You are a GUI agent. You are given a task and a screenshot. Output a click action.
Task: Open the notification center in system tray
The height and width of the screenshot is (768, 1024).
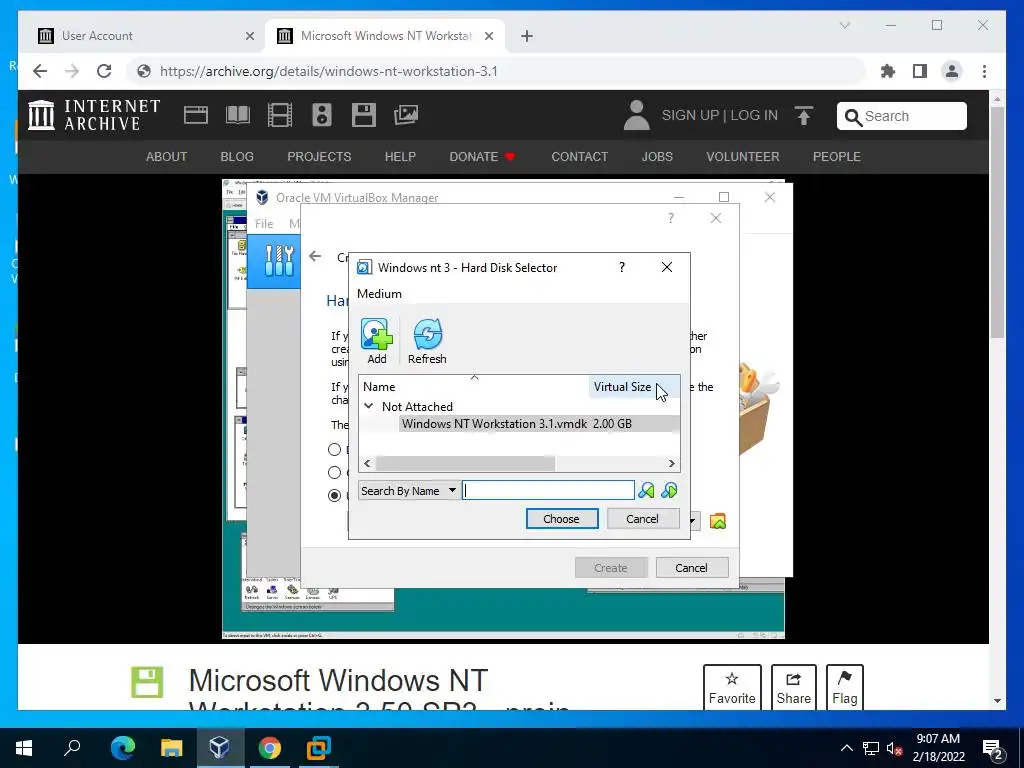[x=993, y=748]
